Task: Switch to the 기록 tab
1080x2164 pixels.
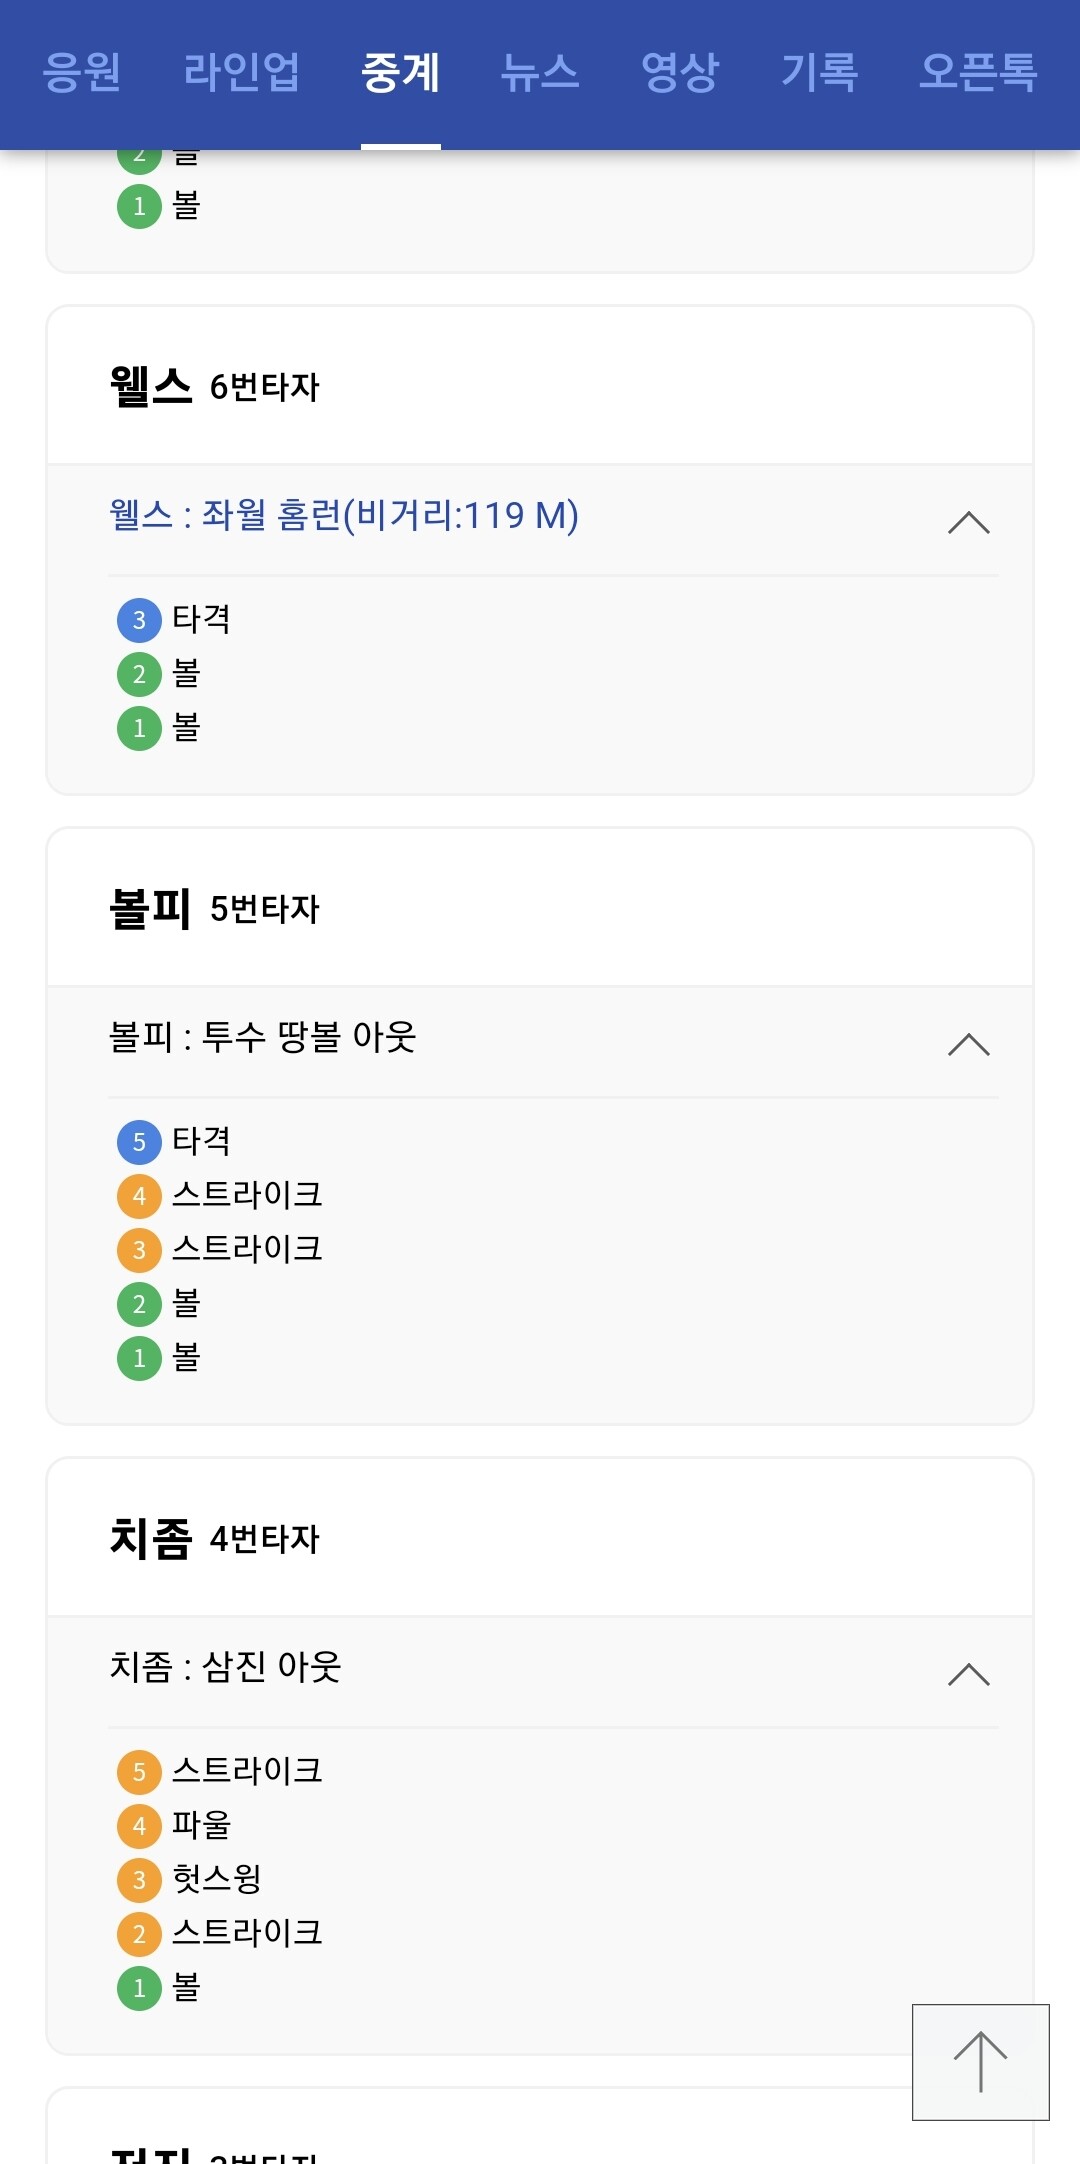Action: 819,72
